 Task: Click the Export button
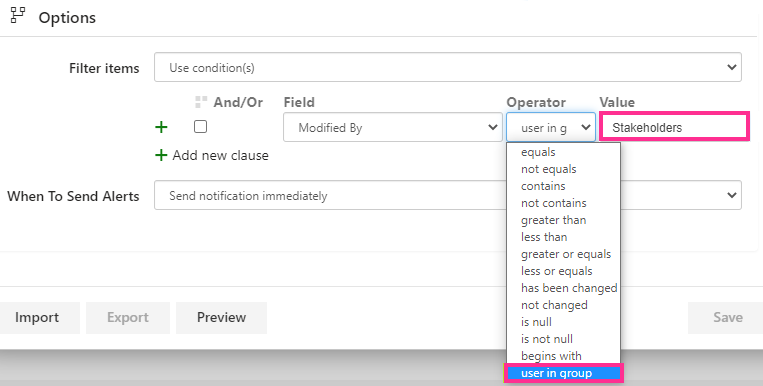[127, 317]
